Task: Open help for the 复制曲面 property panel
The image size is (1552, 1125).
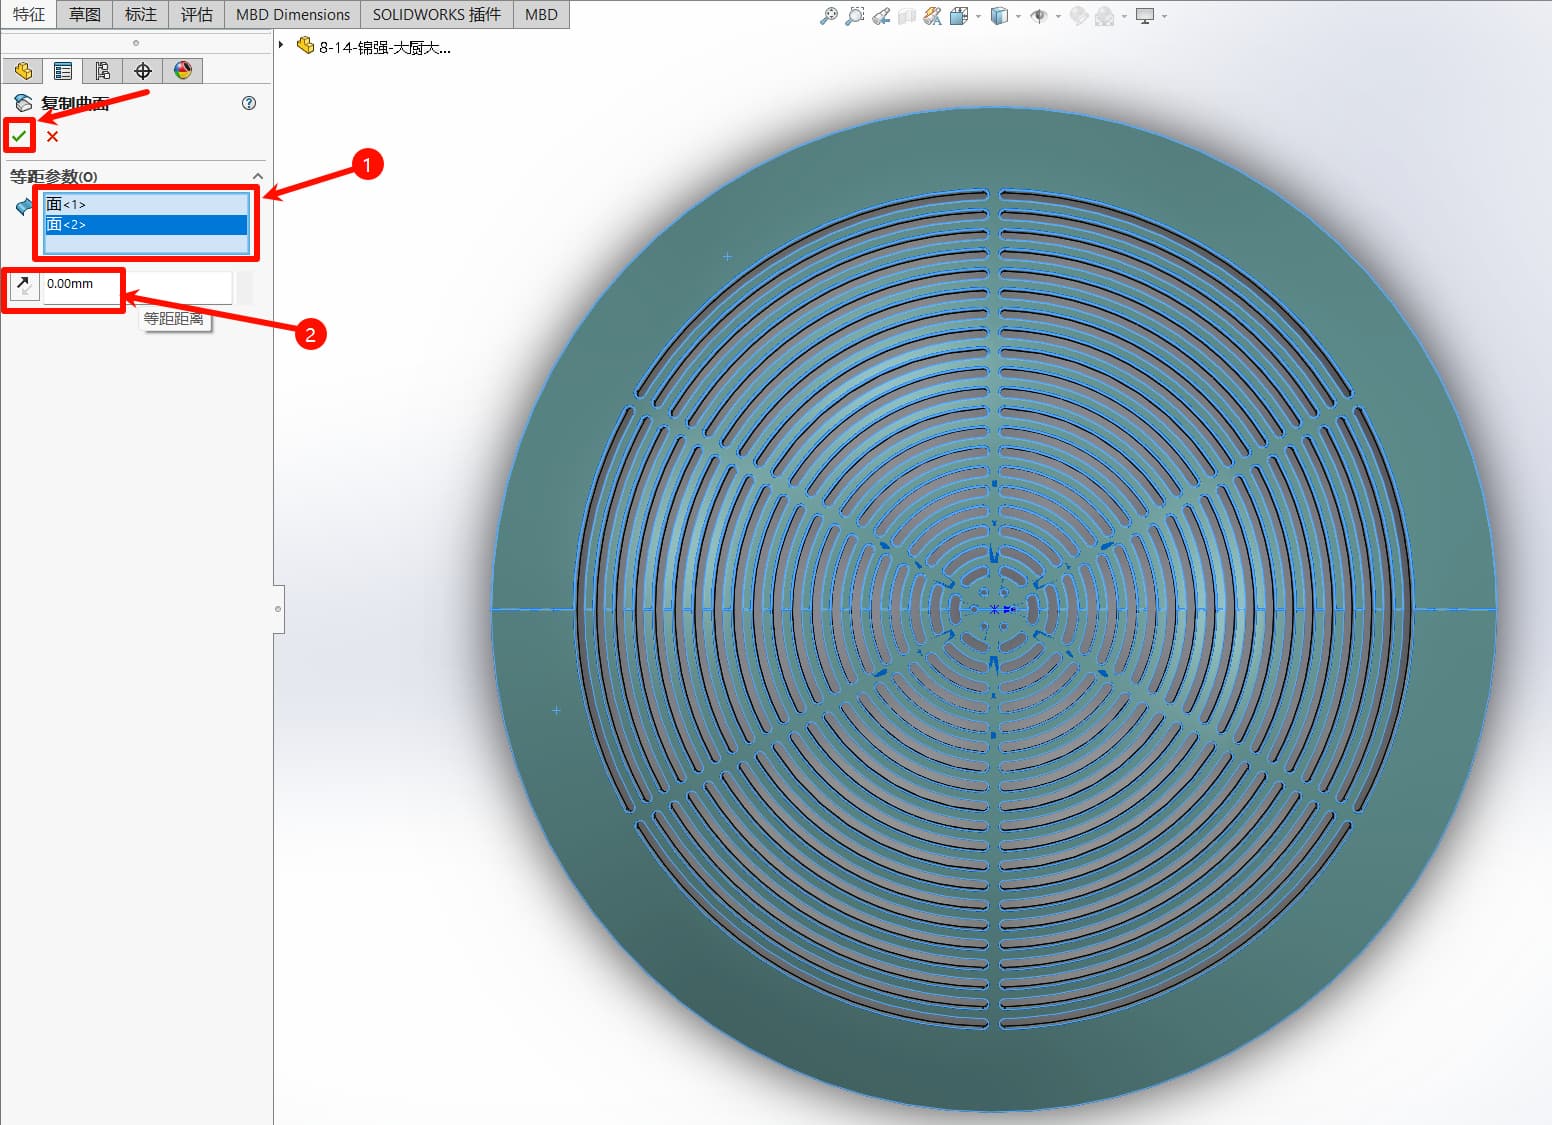Action: (x=249, y=103)
